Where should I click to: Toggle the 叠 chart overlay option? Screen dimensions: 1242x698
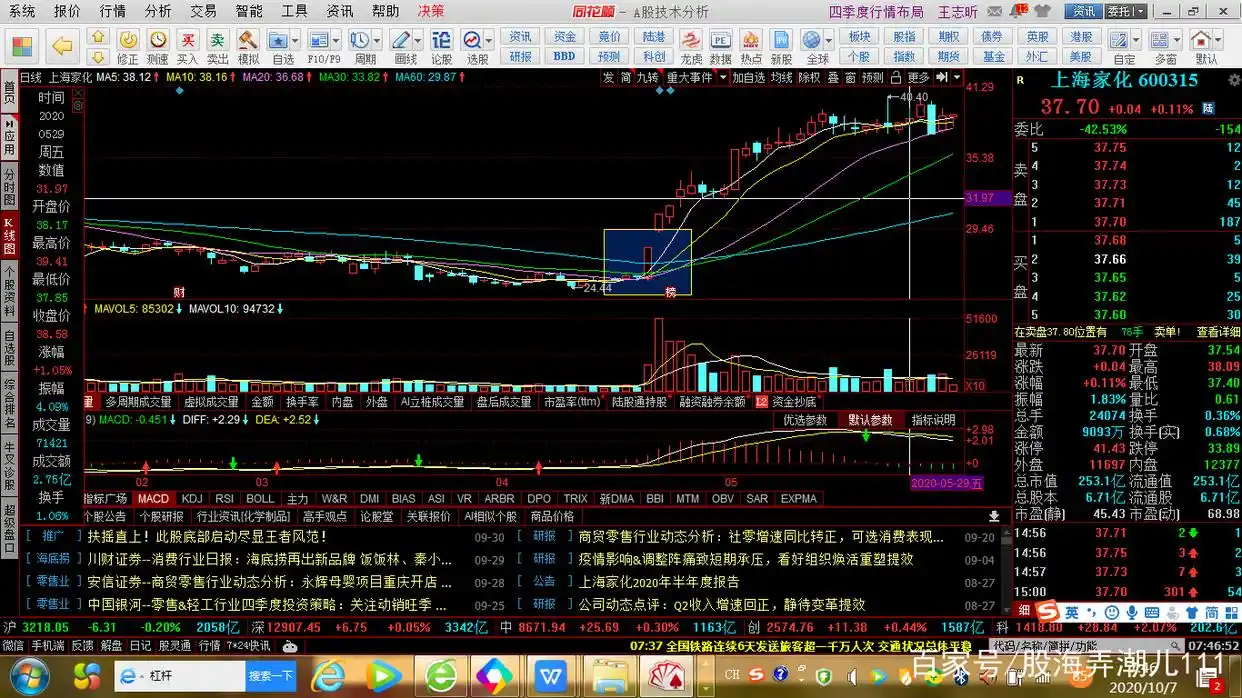(834, 77)
